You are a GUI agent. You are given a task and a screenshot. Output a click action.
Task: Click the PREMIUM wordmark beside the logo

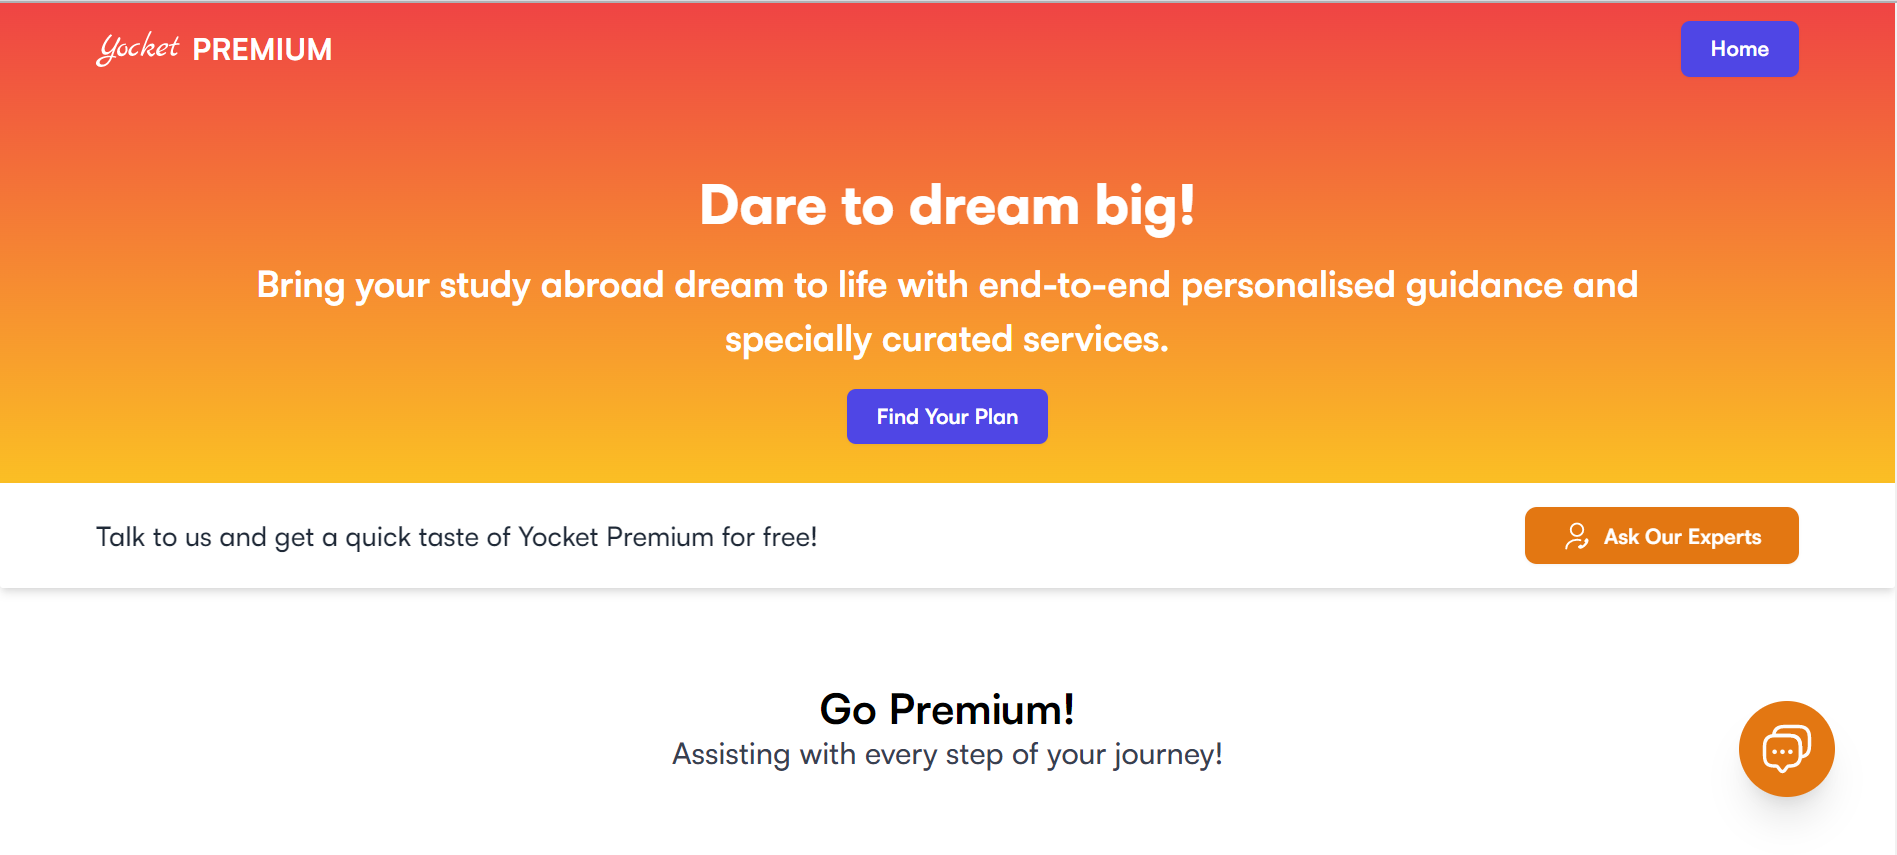tap(262, 49)
